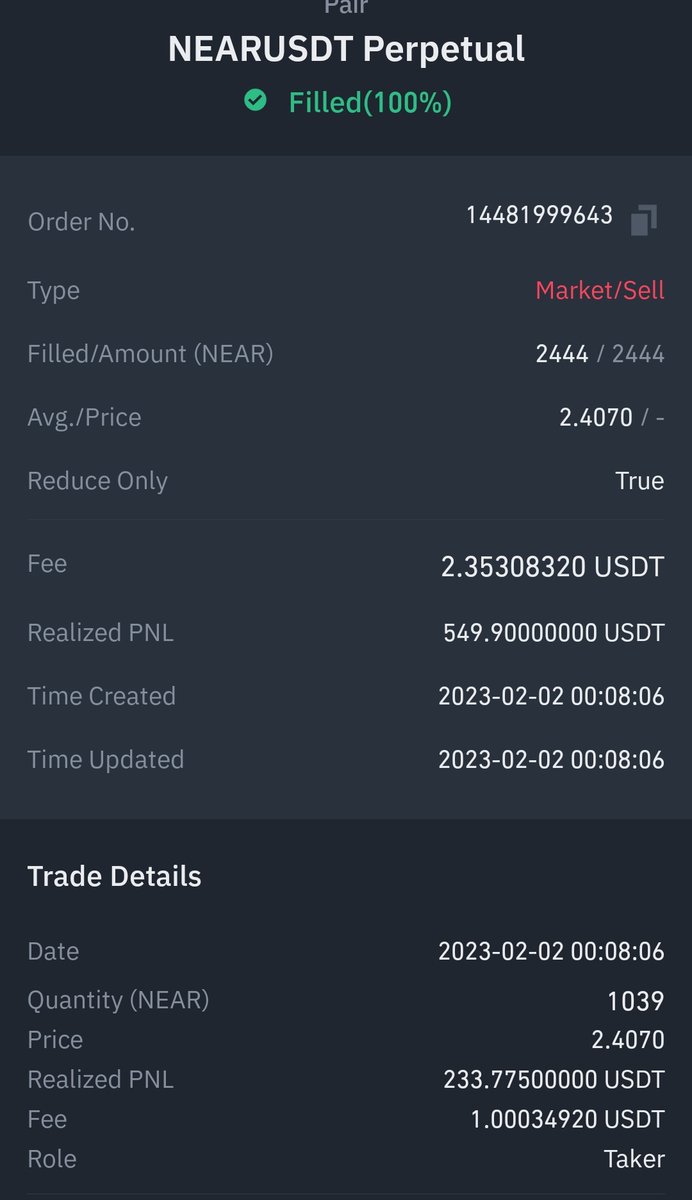Tap the green Filled checkmark icon
Image resolution: width=692 pixels, height=1200 pixels.
(256, 101)
